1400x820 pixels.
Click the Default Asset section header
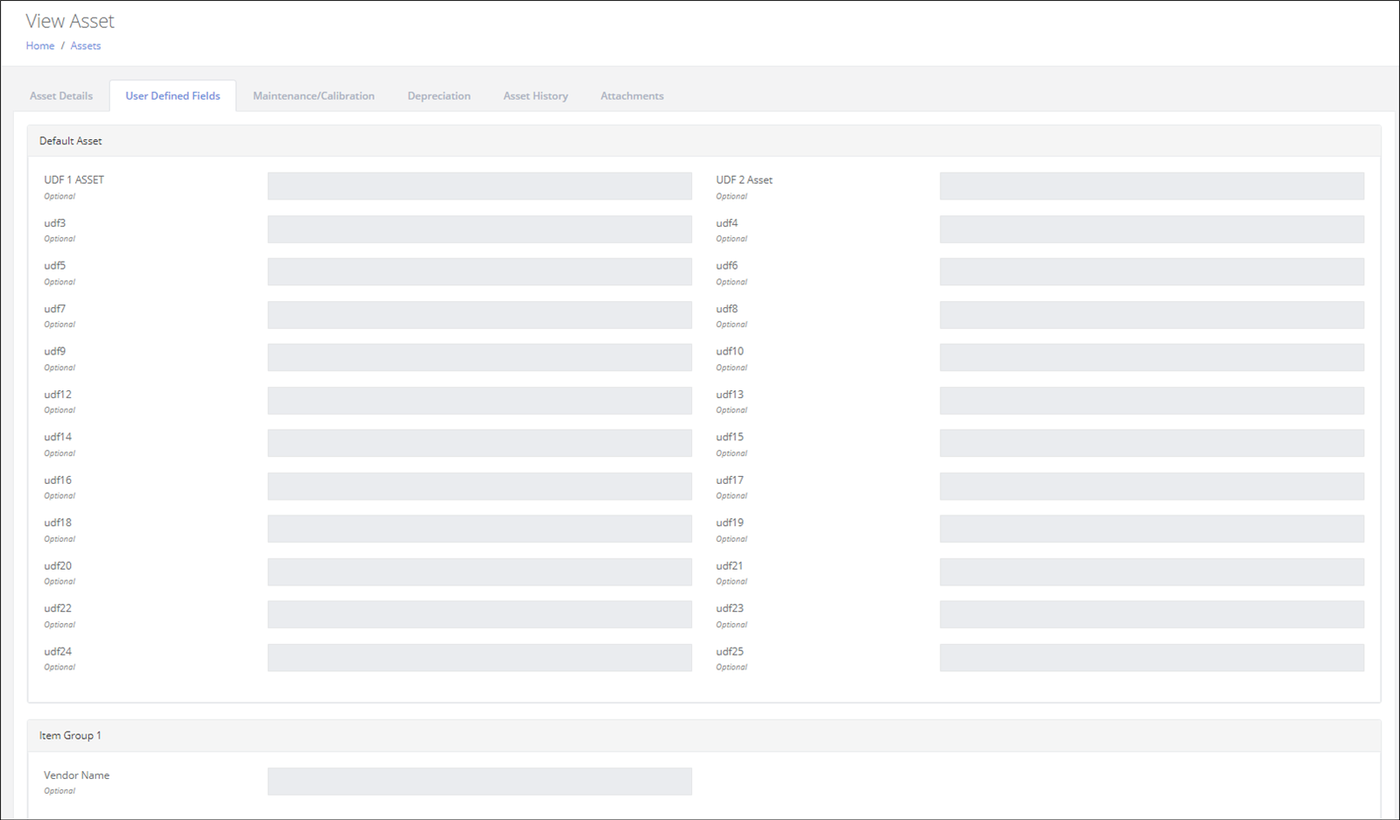[704, 141]
